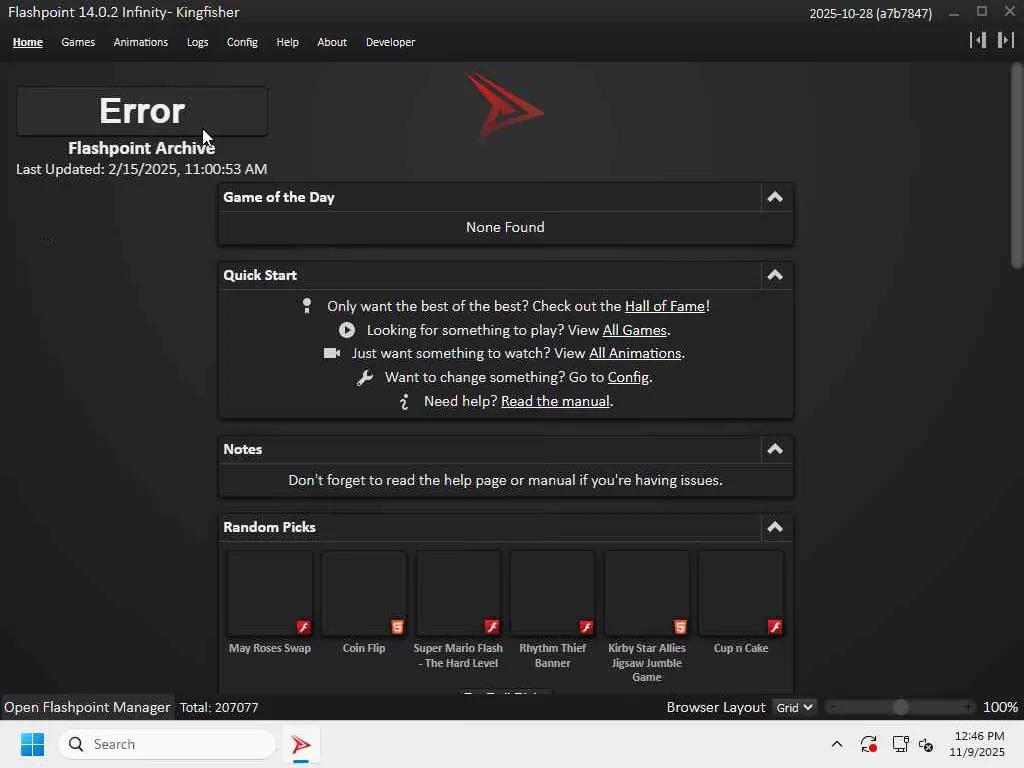Click the Error update button

click(142, 111)
